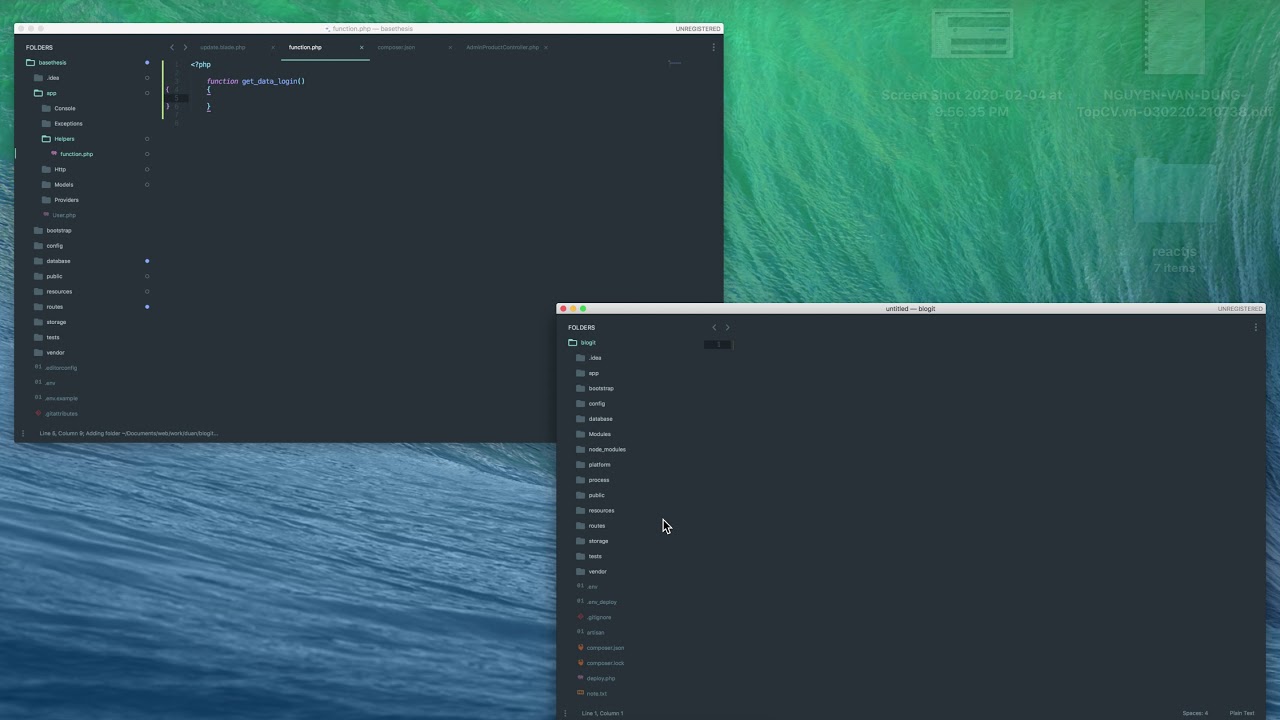
Task: Go forward using the right arrow in basethesis window
Action: tap(185, 47)
